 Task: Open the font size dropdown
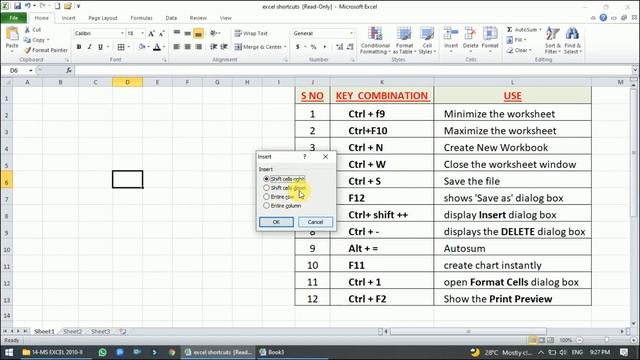coord(142,33)
